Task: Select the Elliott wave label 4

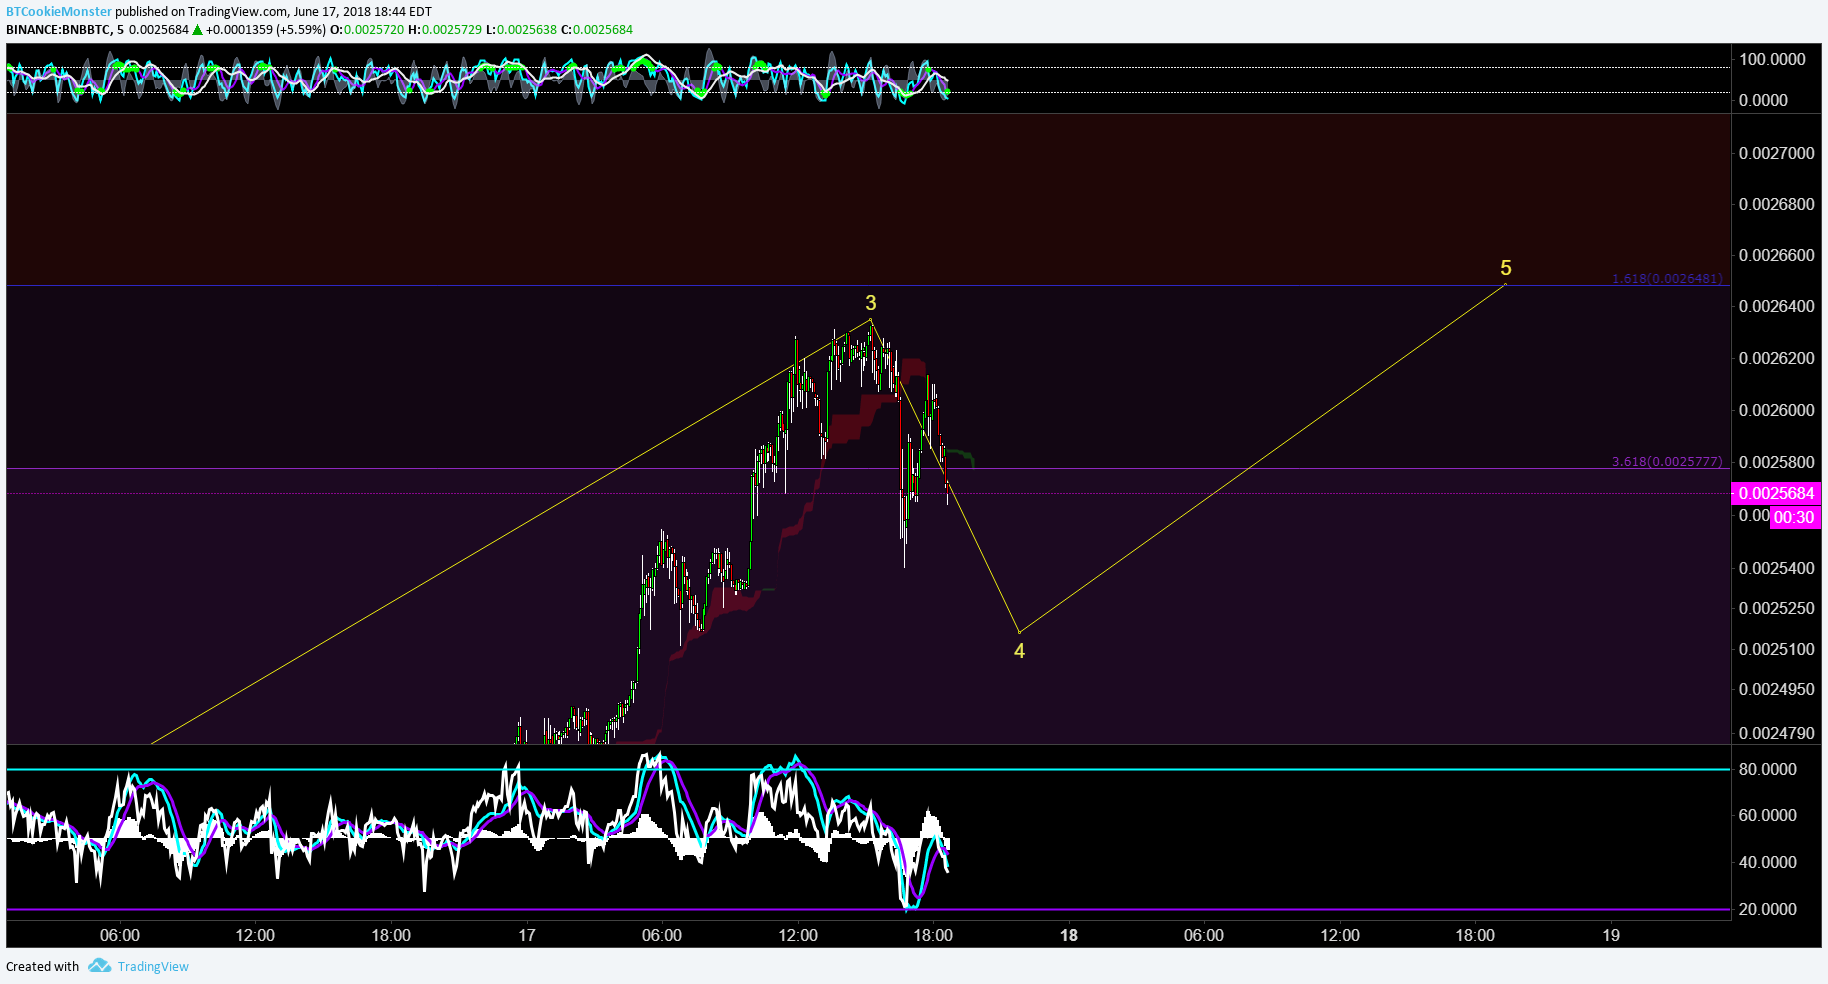Action: pos(1019,651)
